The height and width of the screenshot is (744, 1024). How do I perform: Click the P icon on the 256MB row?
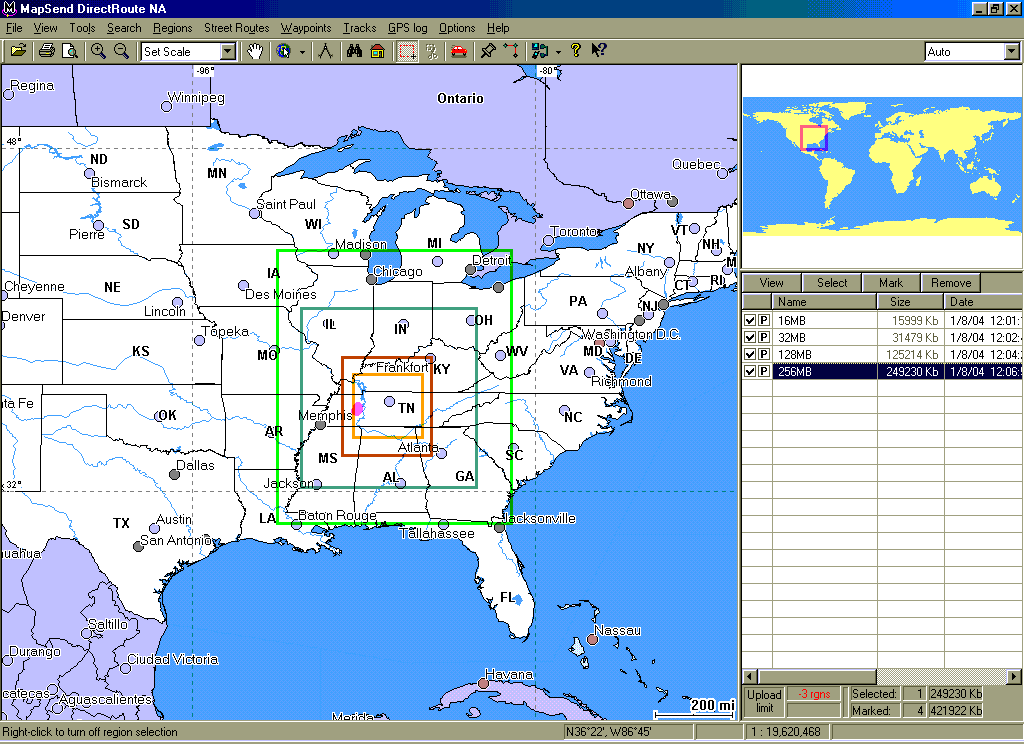click(763, 371)
